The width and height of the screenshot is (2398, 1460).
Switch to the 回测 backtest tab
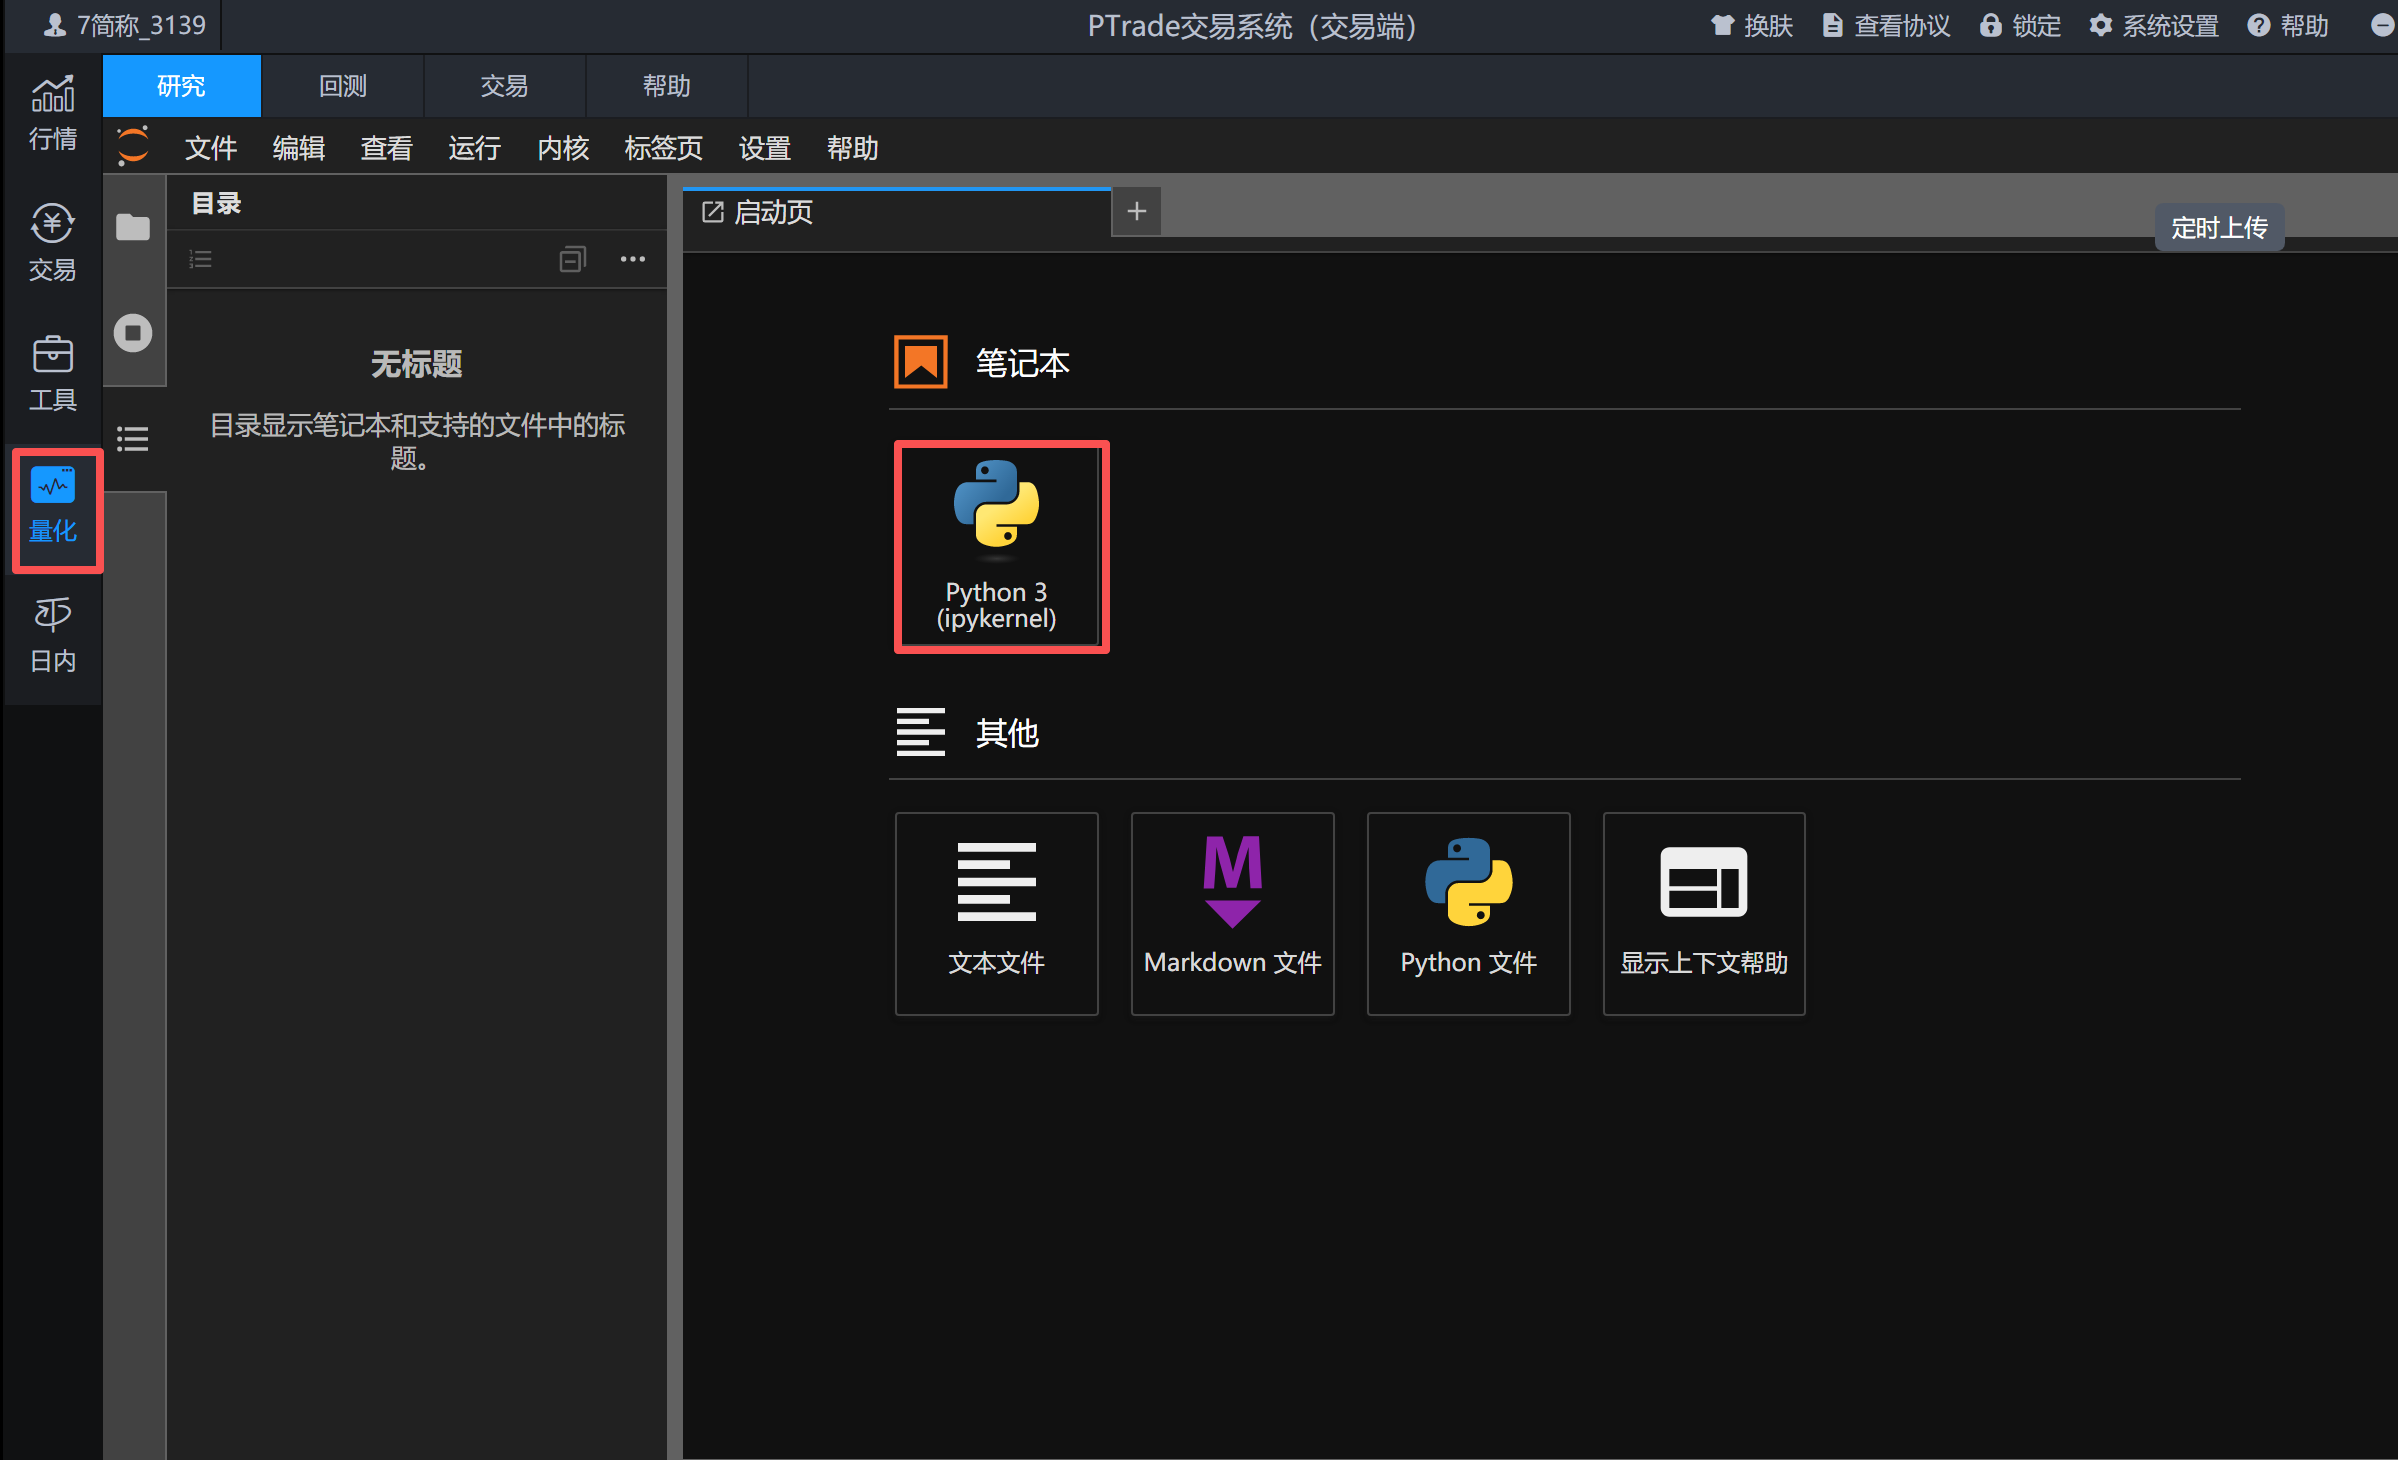pos(342,86)
